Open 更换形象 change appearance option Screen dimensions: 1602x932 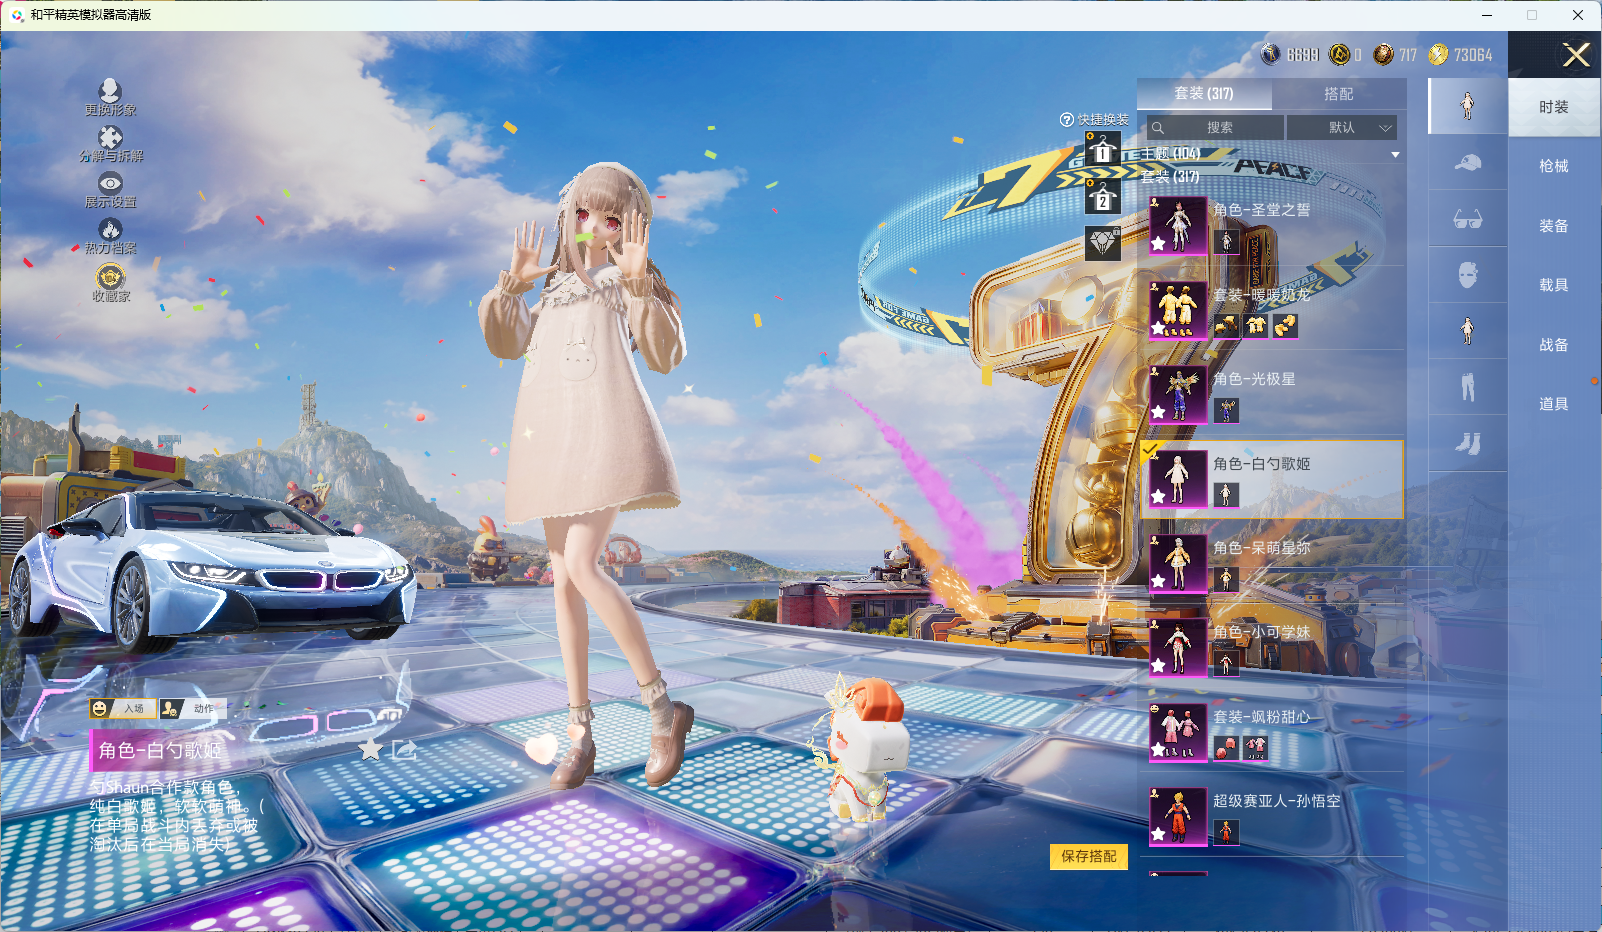click(x=110, y=97)
